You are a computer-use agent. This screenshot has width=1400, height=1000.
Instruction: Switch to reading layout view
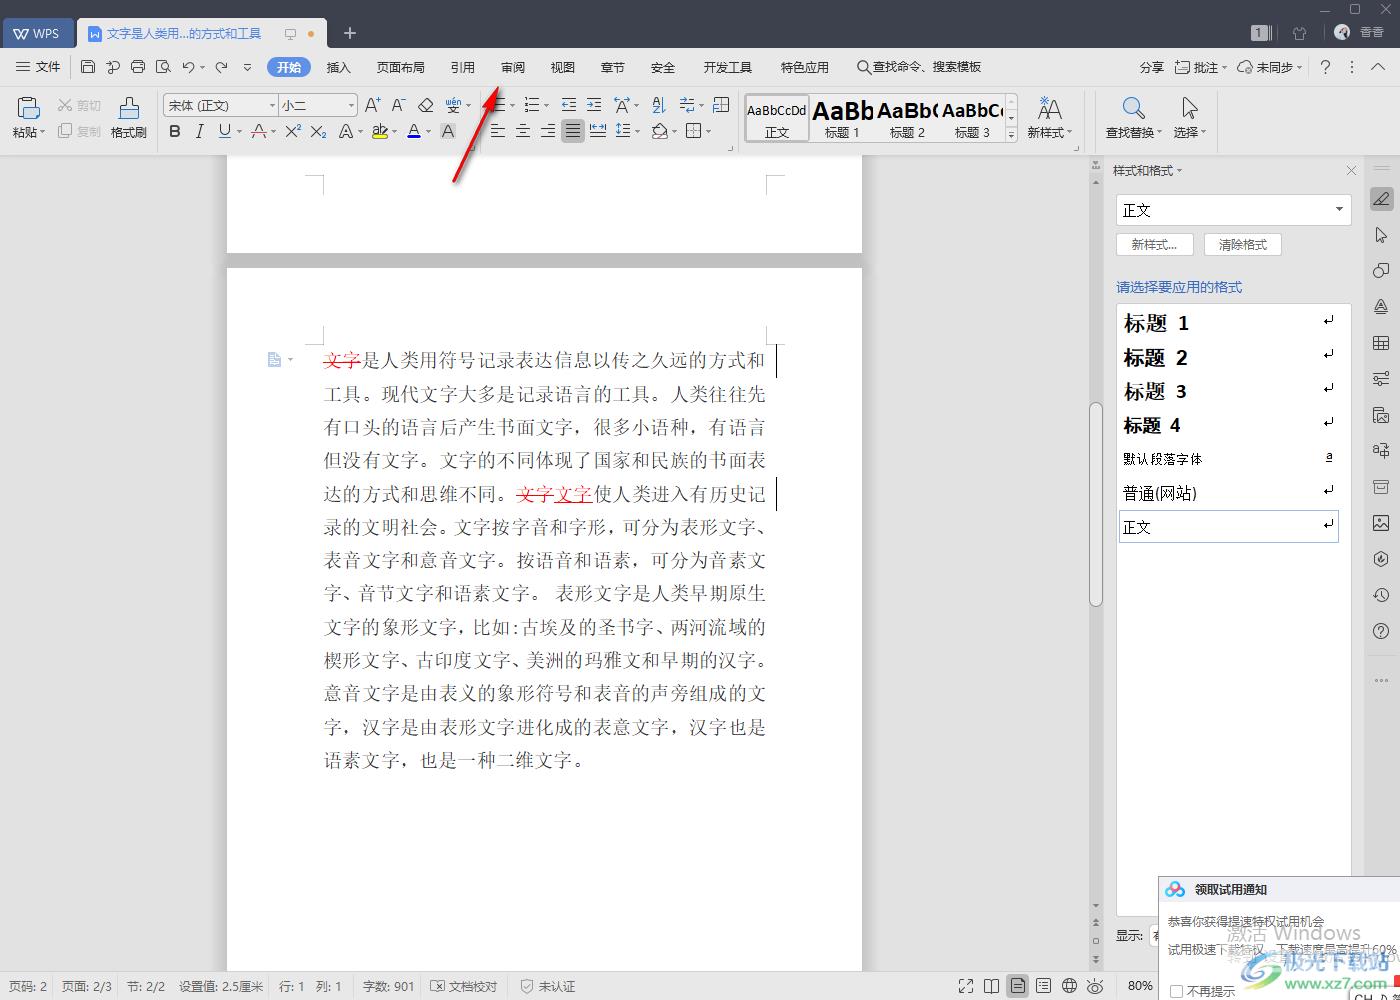pyautogui.click(x=991, y=986)
